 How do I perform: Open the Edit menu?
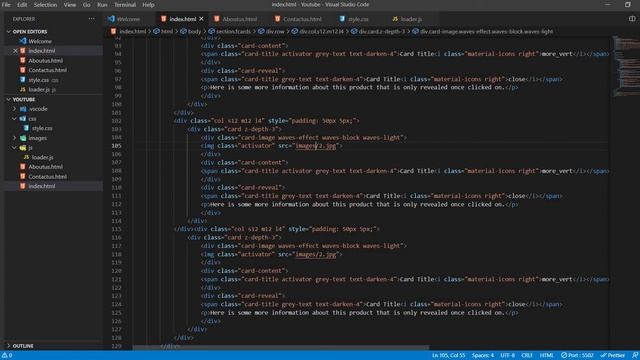click(x=22, y=5)
